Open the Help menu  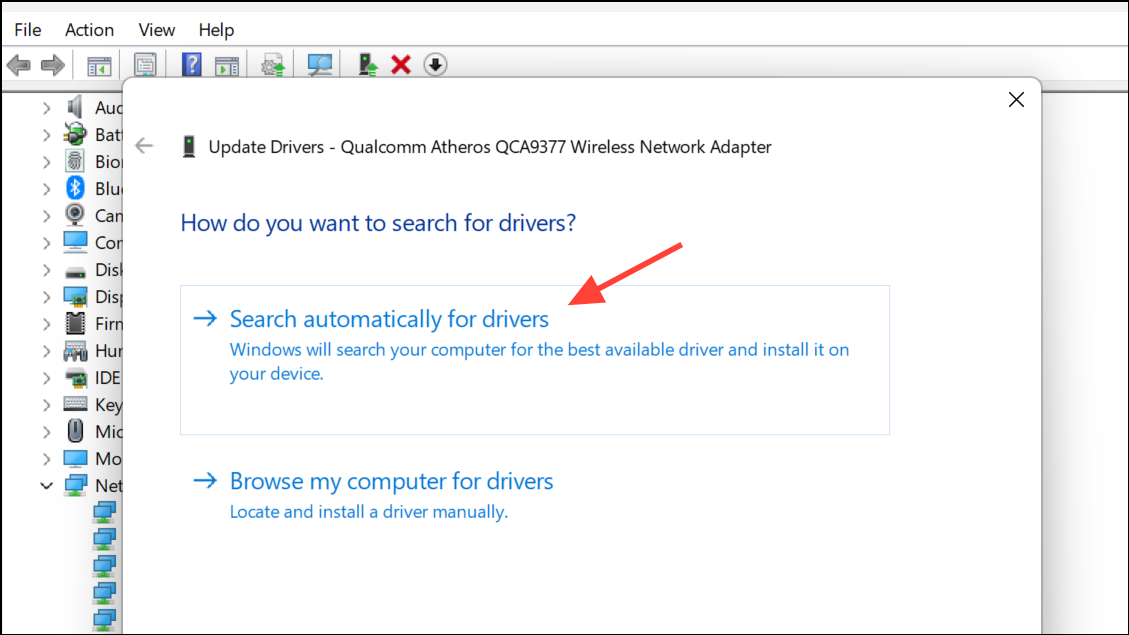216,30
